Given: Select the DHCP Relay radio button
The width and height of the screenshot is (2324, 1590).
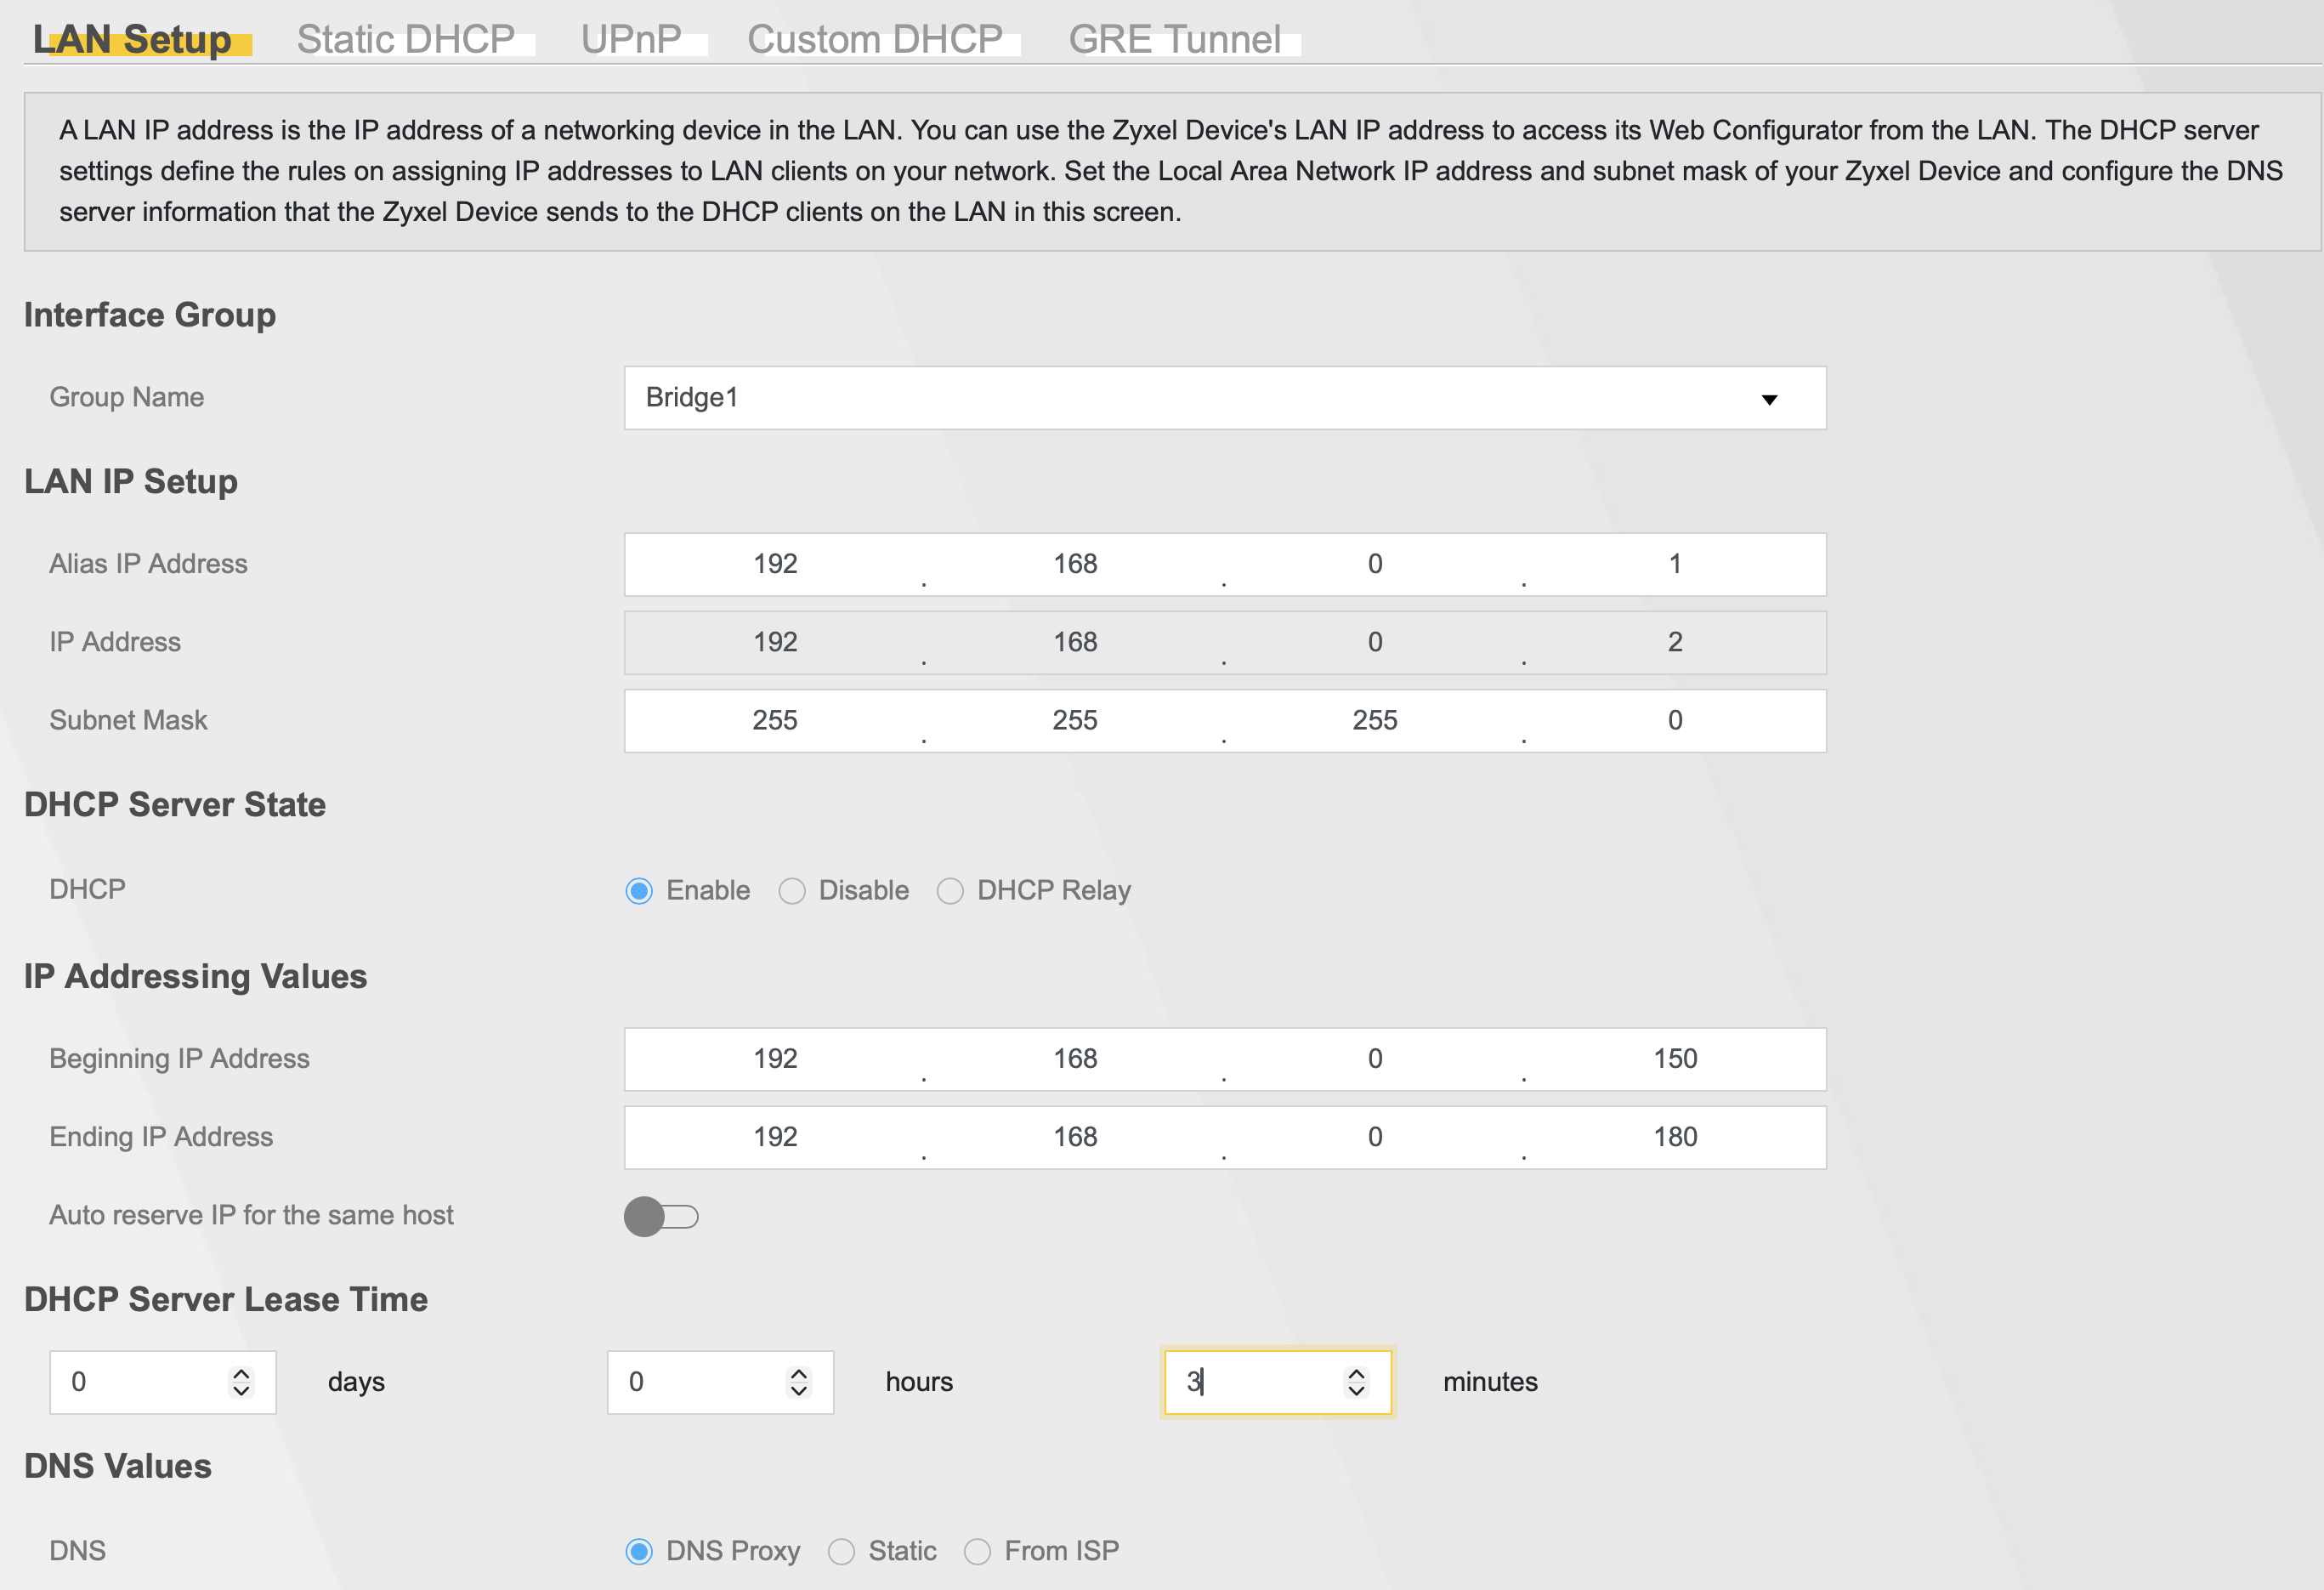Looking at the screenshot, I should pos(950,890).
